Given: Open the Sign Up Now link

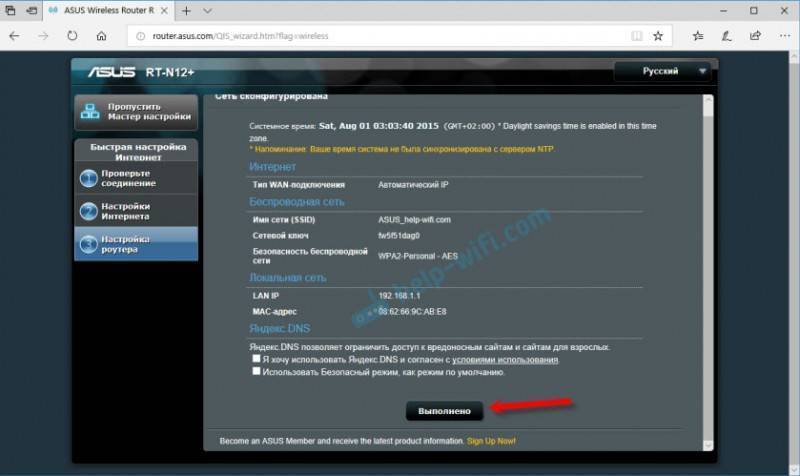Looking at the screenshot, I should [491, 441].
